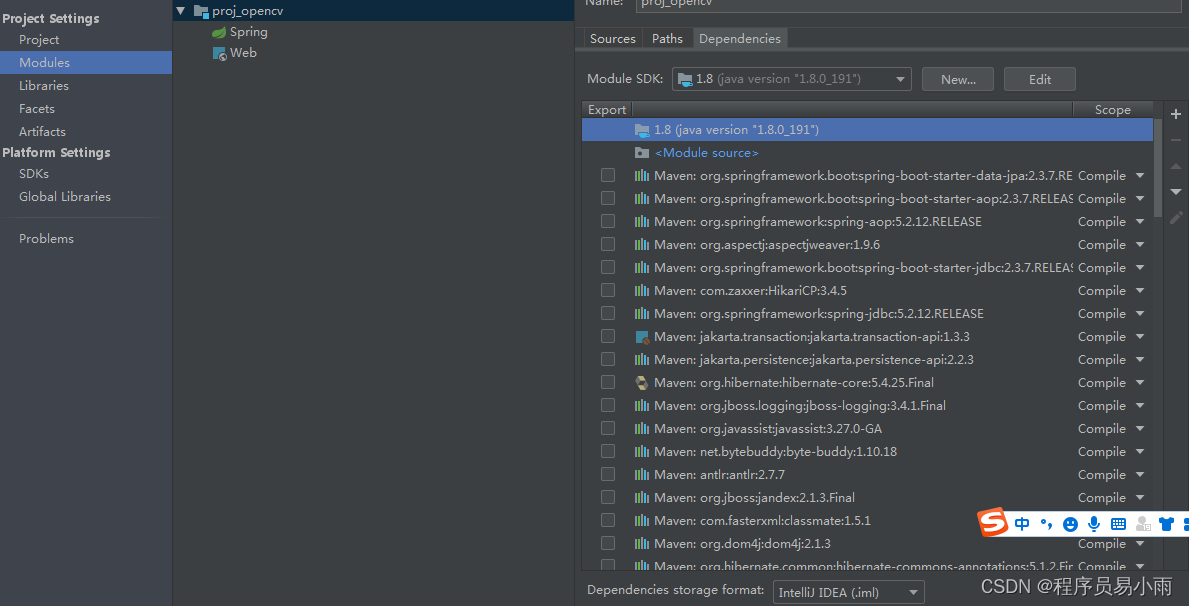The height and width of the screenshot is (606, 1189).
Task: Click the New... SDK button
Action: (958, 79)
